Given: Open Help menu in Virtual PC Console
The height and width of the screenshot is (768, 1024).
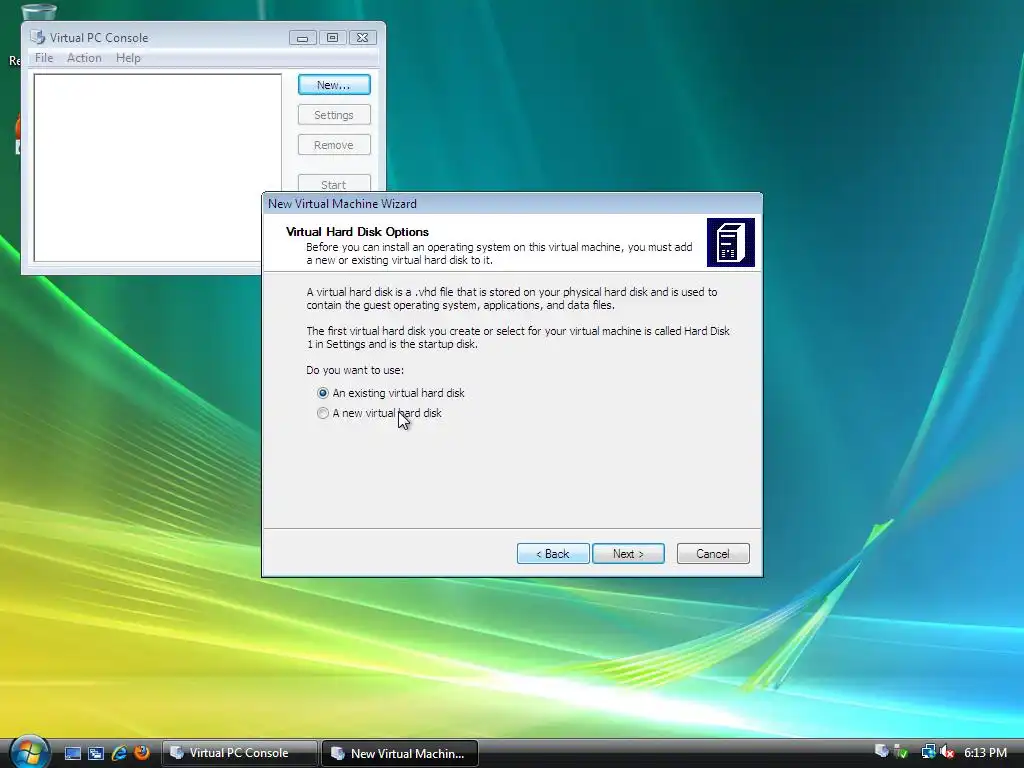Looking at the screenshot, I should point(128,58).
